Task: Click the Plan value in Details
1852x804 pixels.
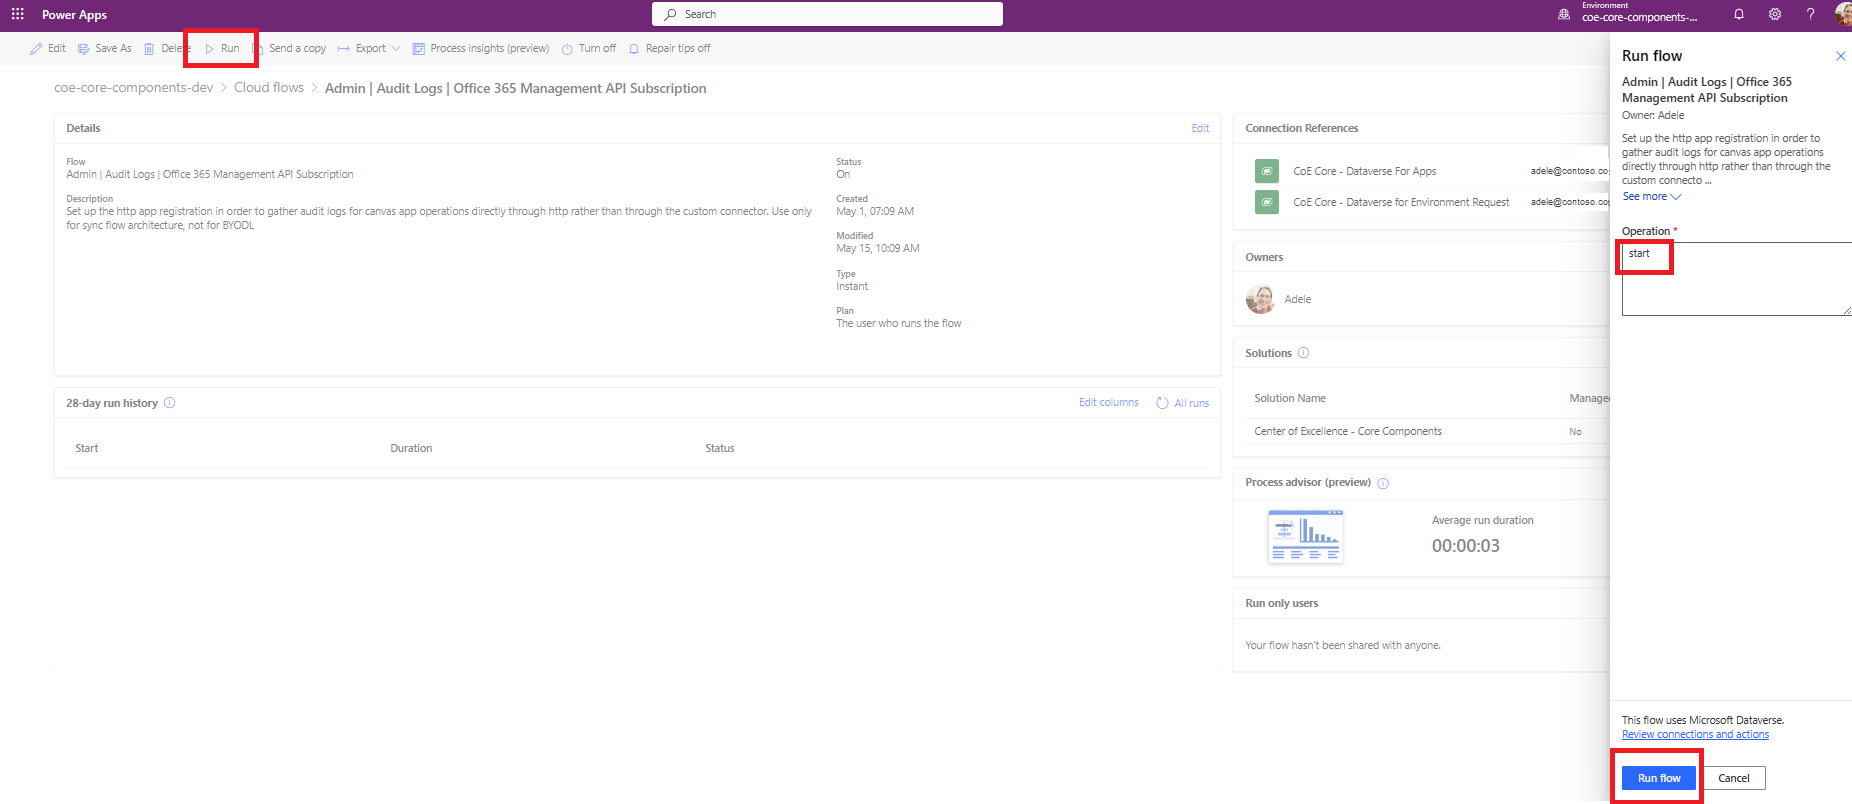Action: [x=899, y=323]
